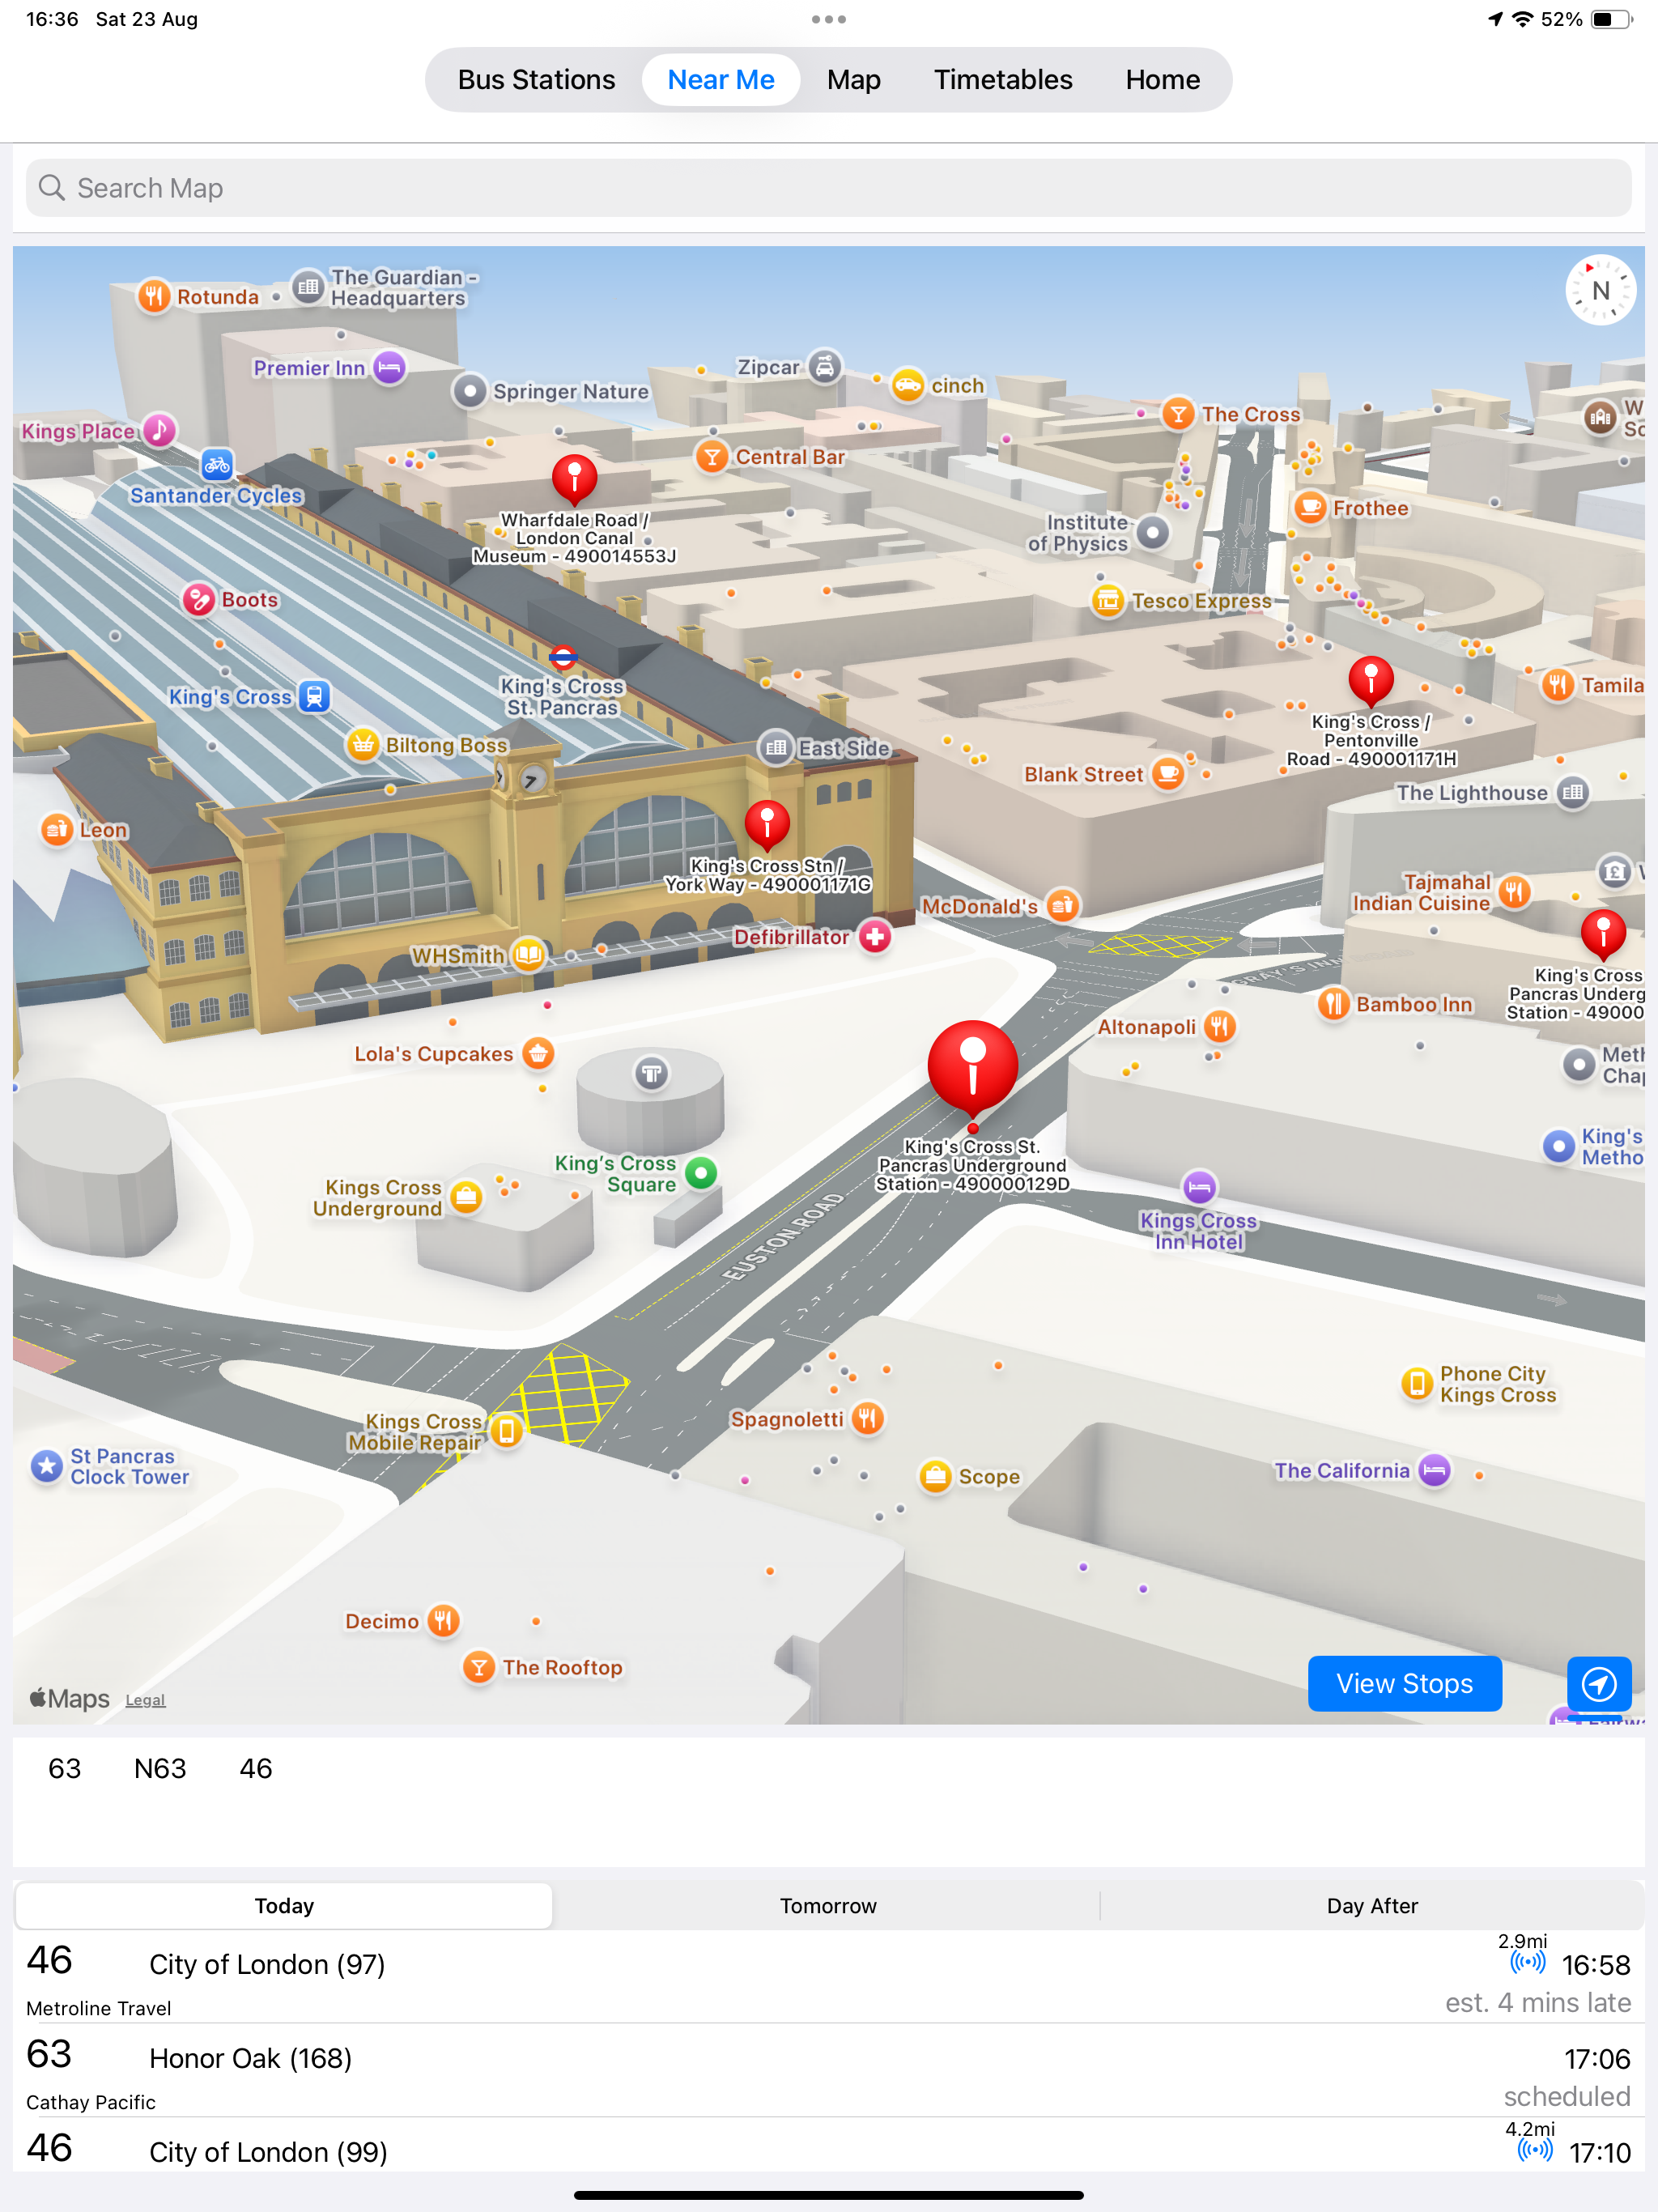
Task: Open the Timetables tab
Action: (x=1003, y=80)
